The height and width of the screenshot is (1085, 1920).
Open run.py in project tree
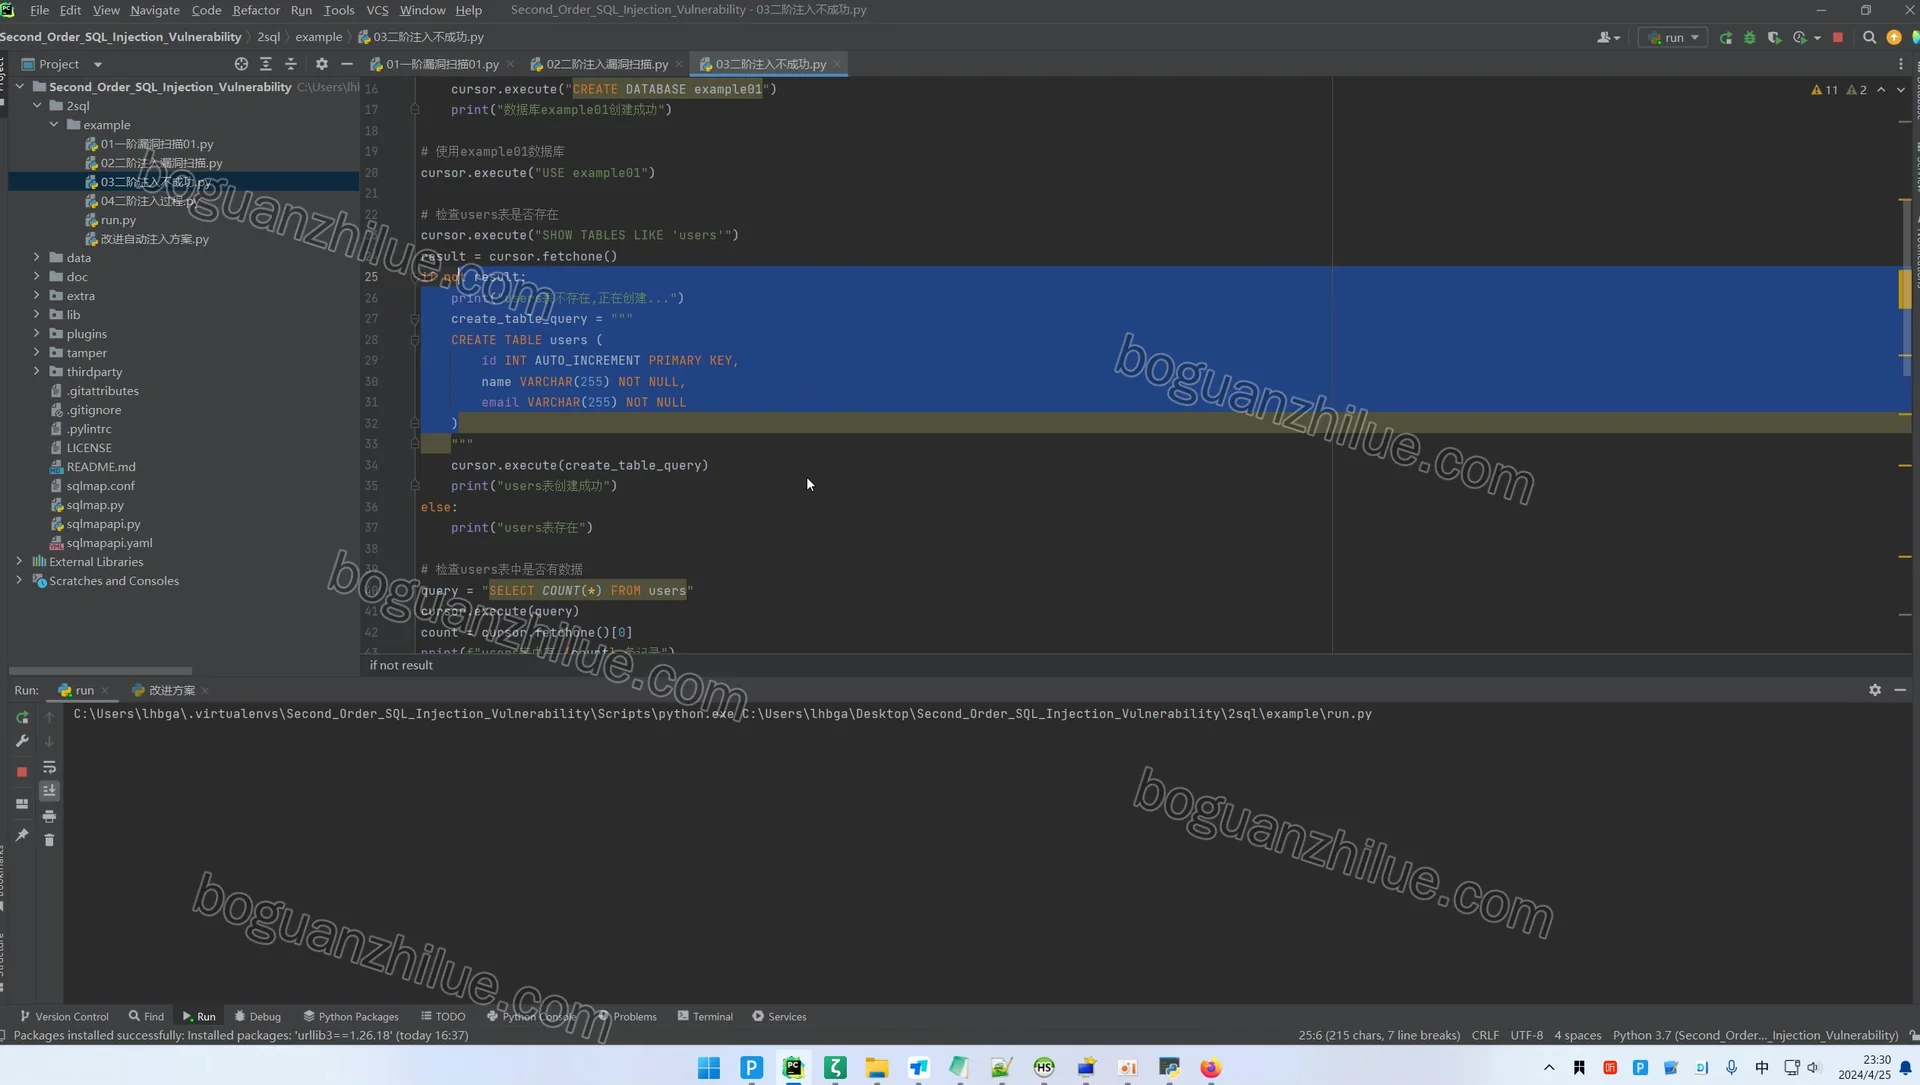point(118,220)
